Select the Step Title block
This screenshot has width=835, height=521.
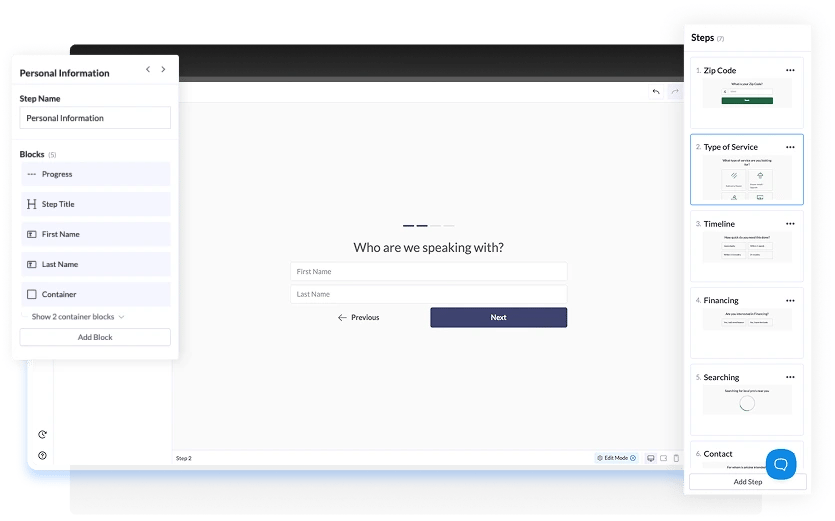click(95, 204)
